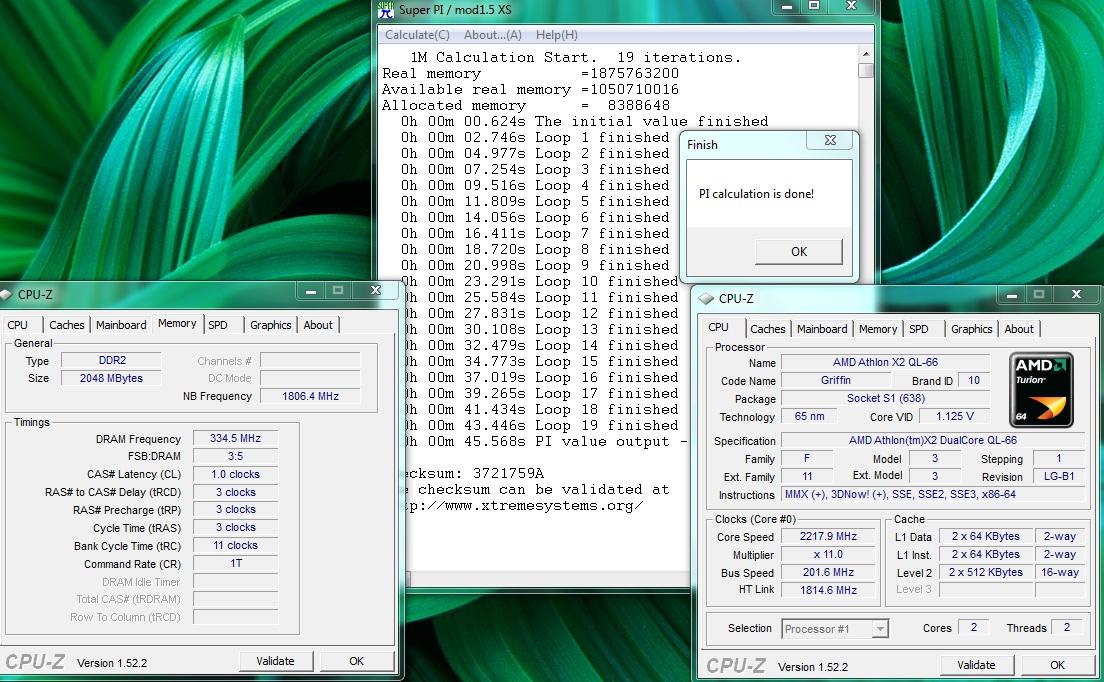Open Graphics tab in right CPU-Z
The height and width of the screenshot is (682, 1104).
pyautogui.click(x=971, y=329)
